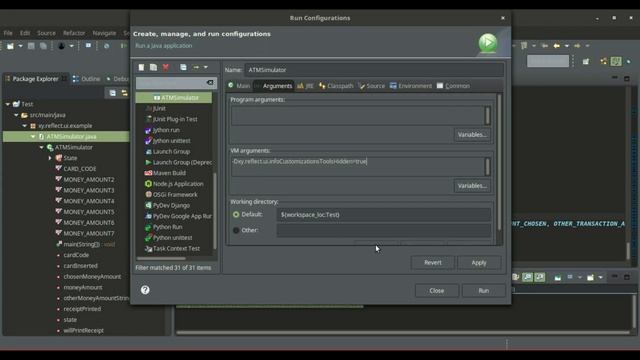640x360 pixels.
Task: Collapse the xy.reflect.ui.example package
Action: coord(25,126)
